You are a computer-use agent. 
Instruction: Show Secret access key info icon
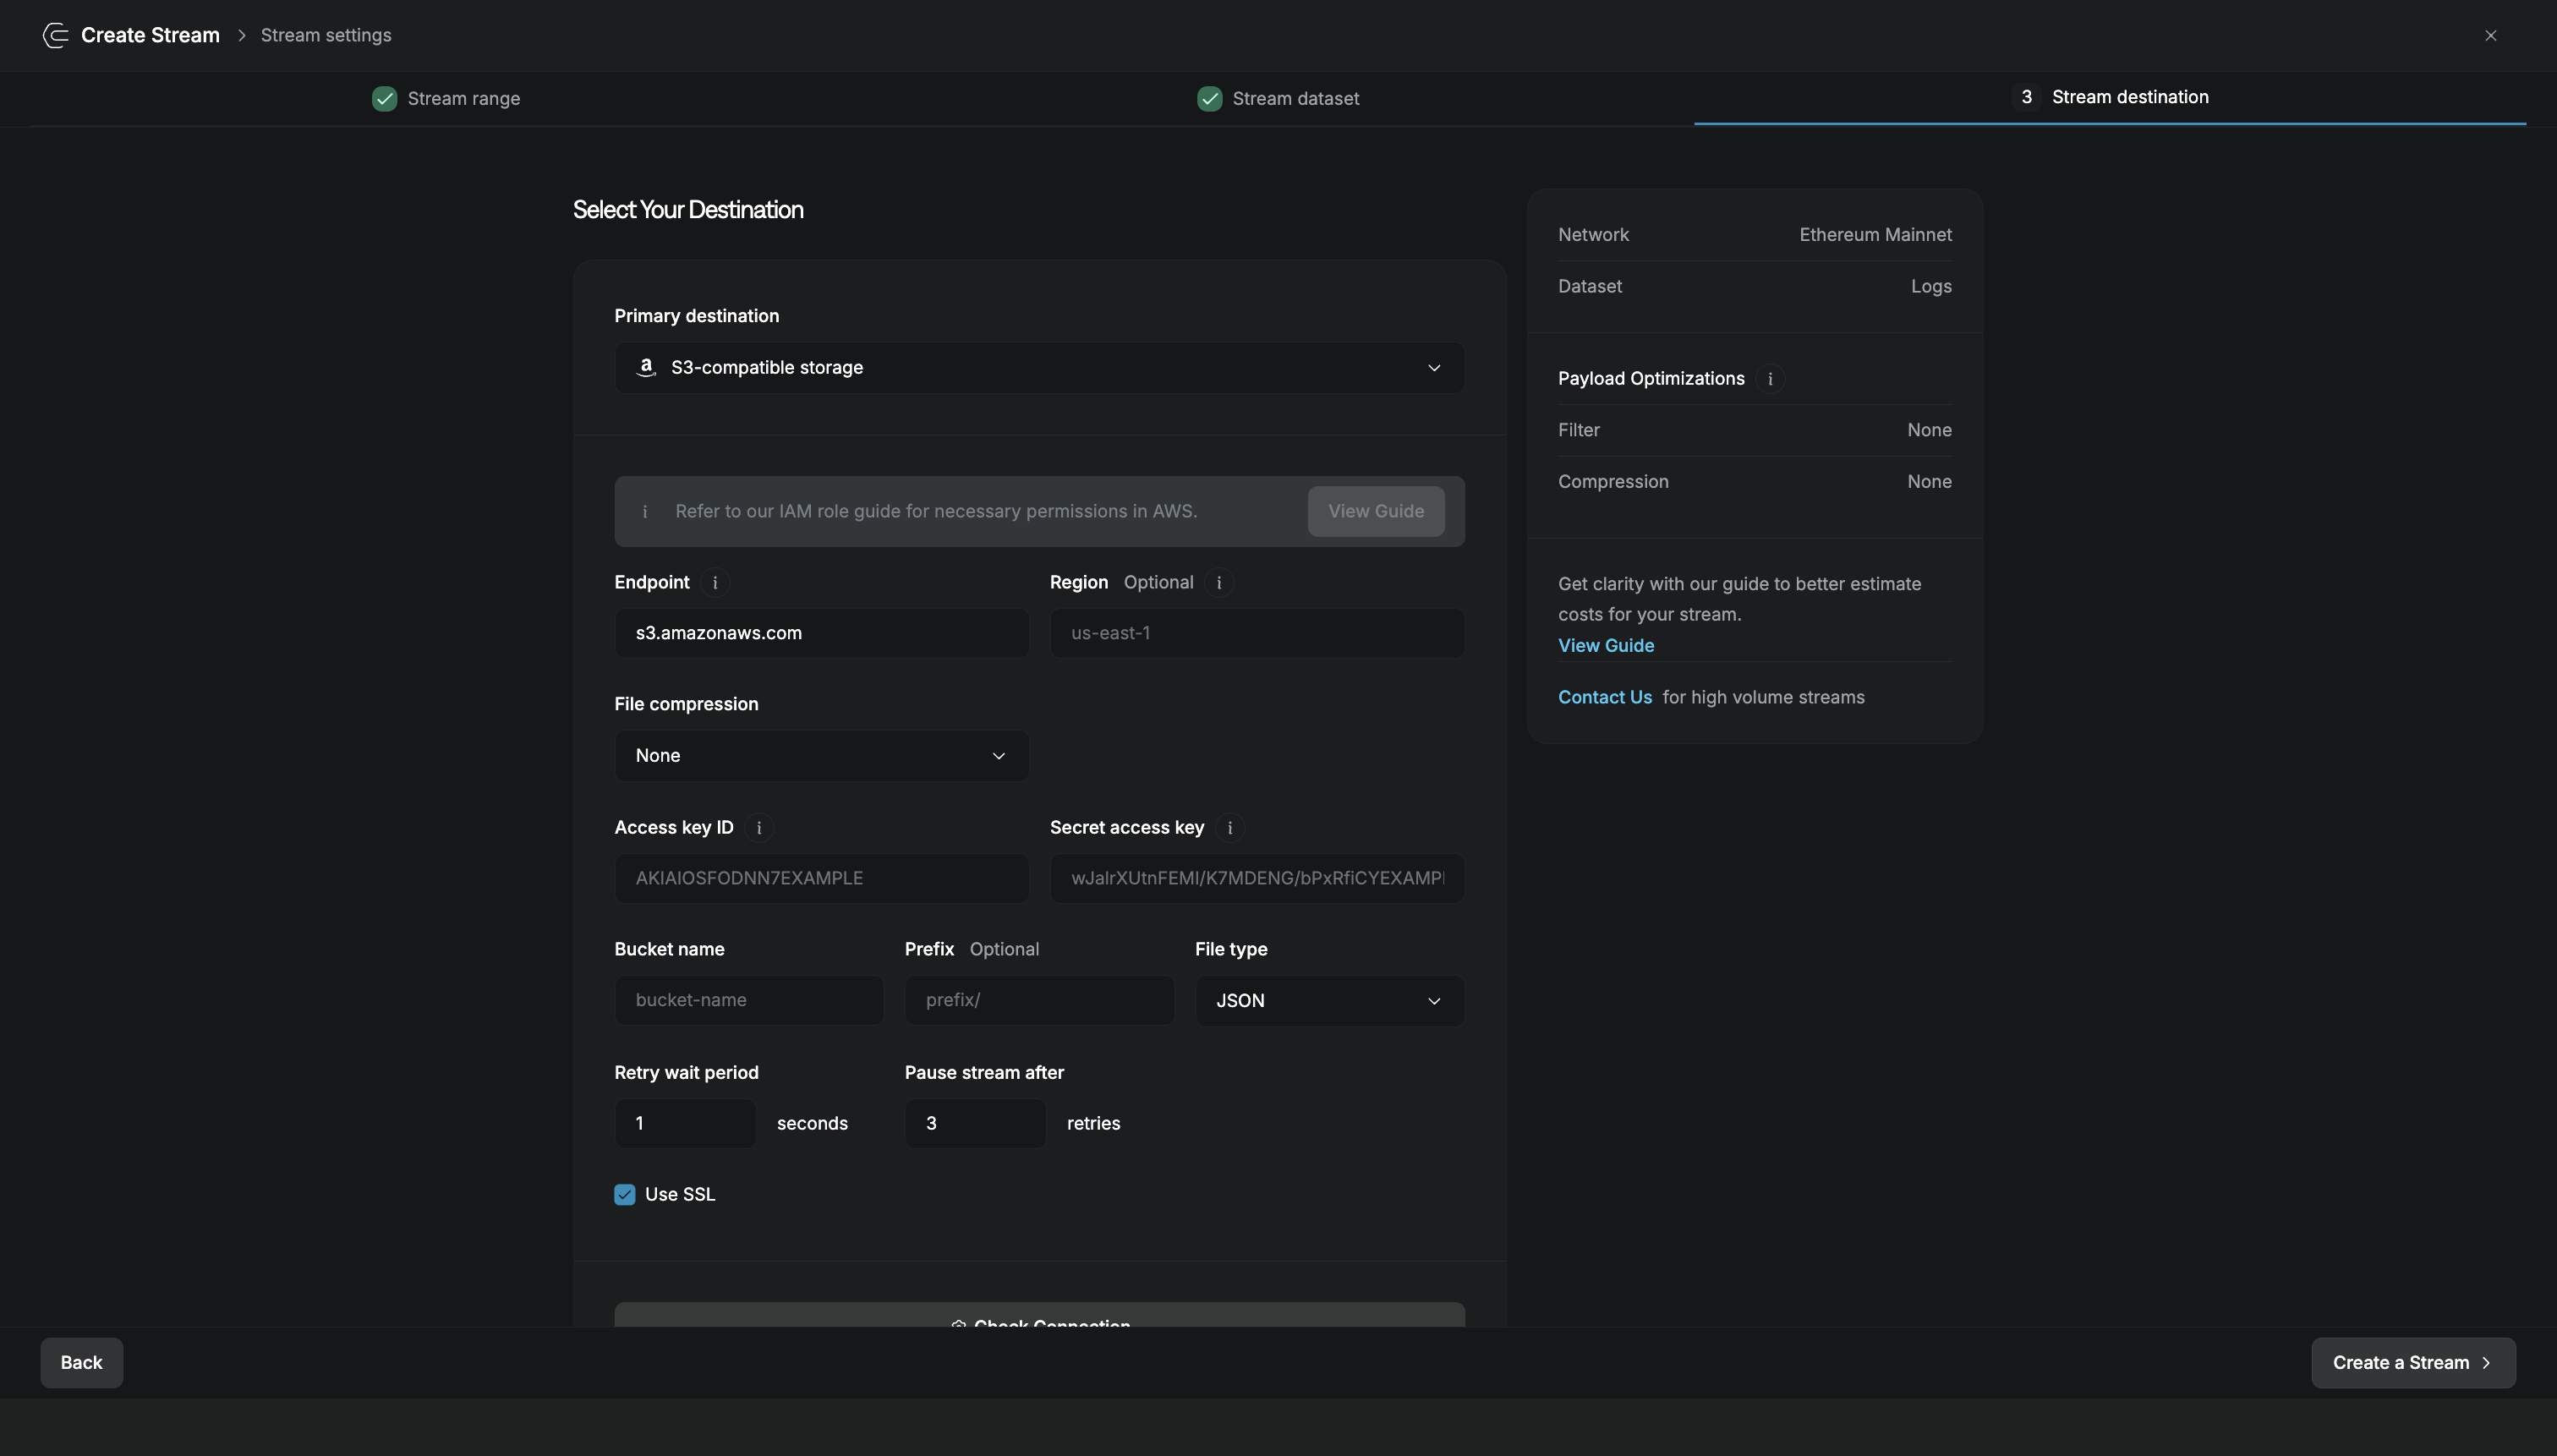tap(1230, 828)
